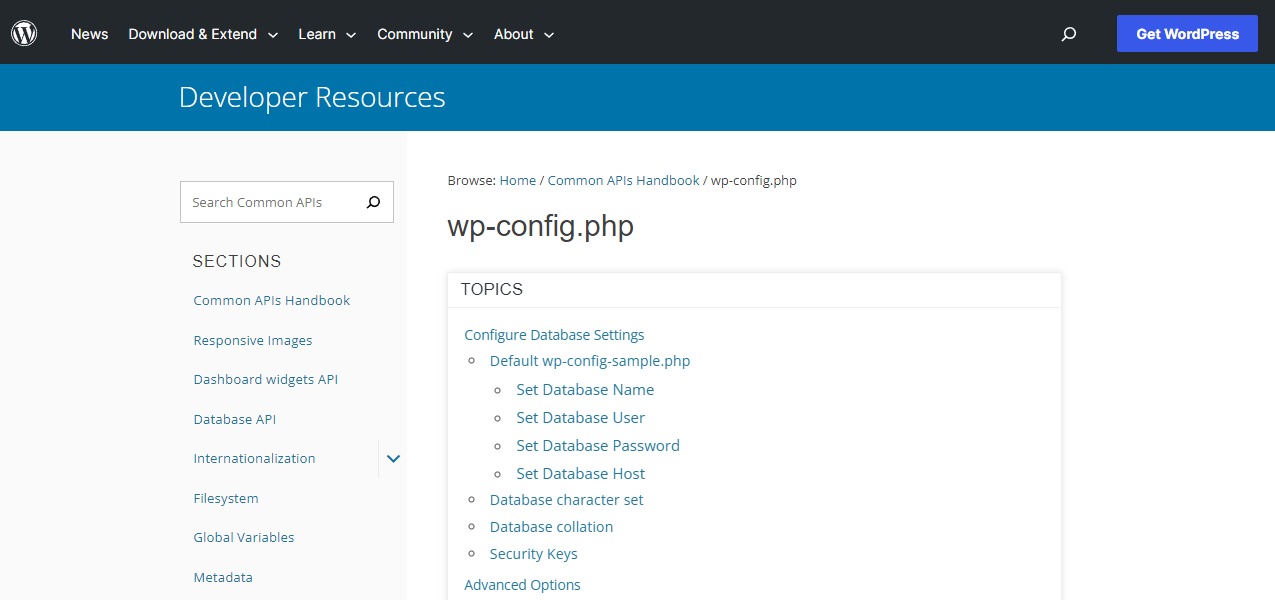Open Responsive Images section
The width and height of the screenshot is (1275, 600).
pos(253,341)
